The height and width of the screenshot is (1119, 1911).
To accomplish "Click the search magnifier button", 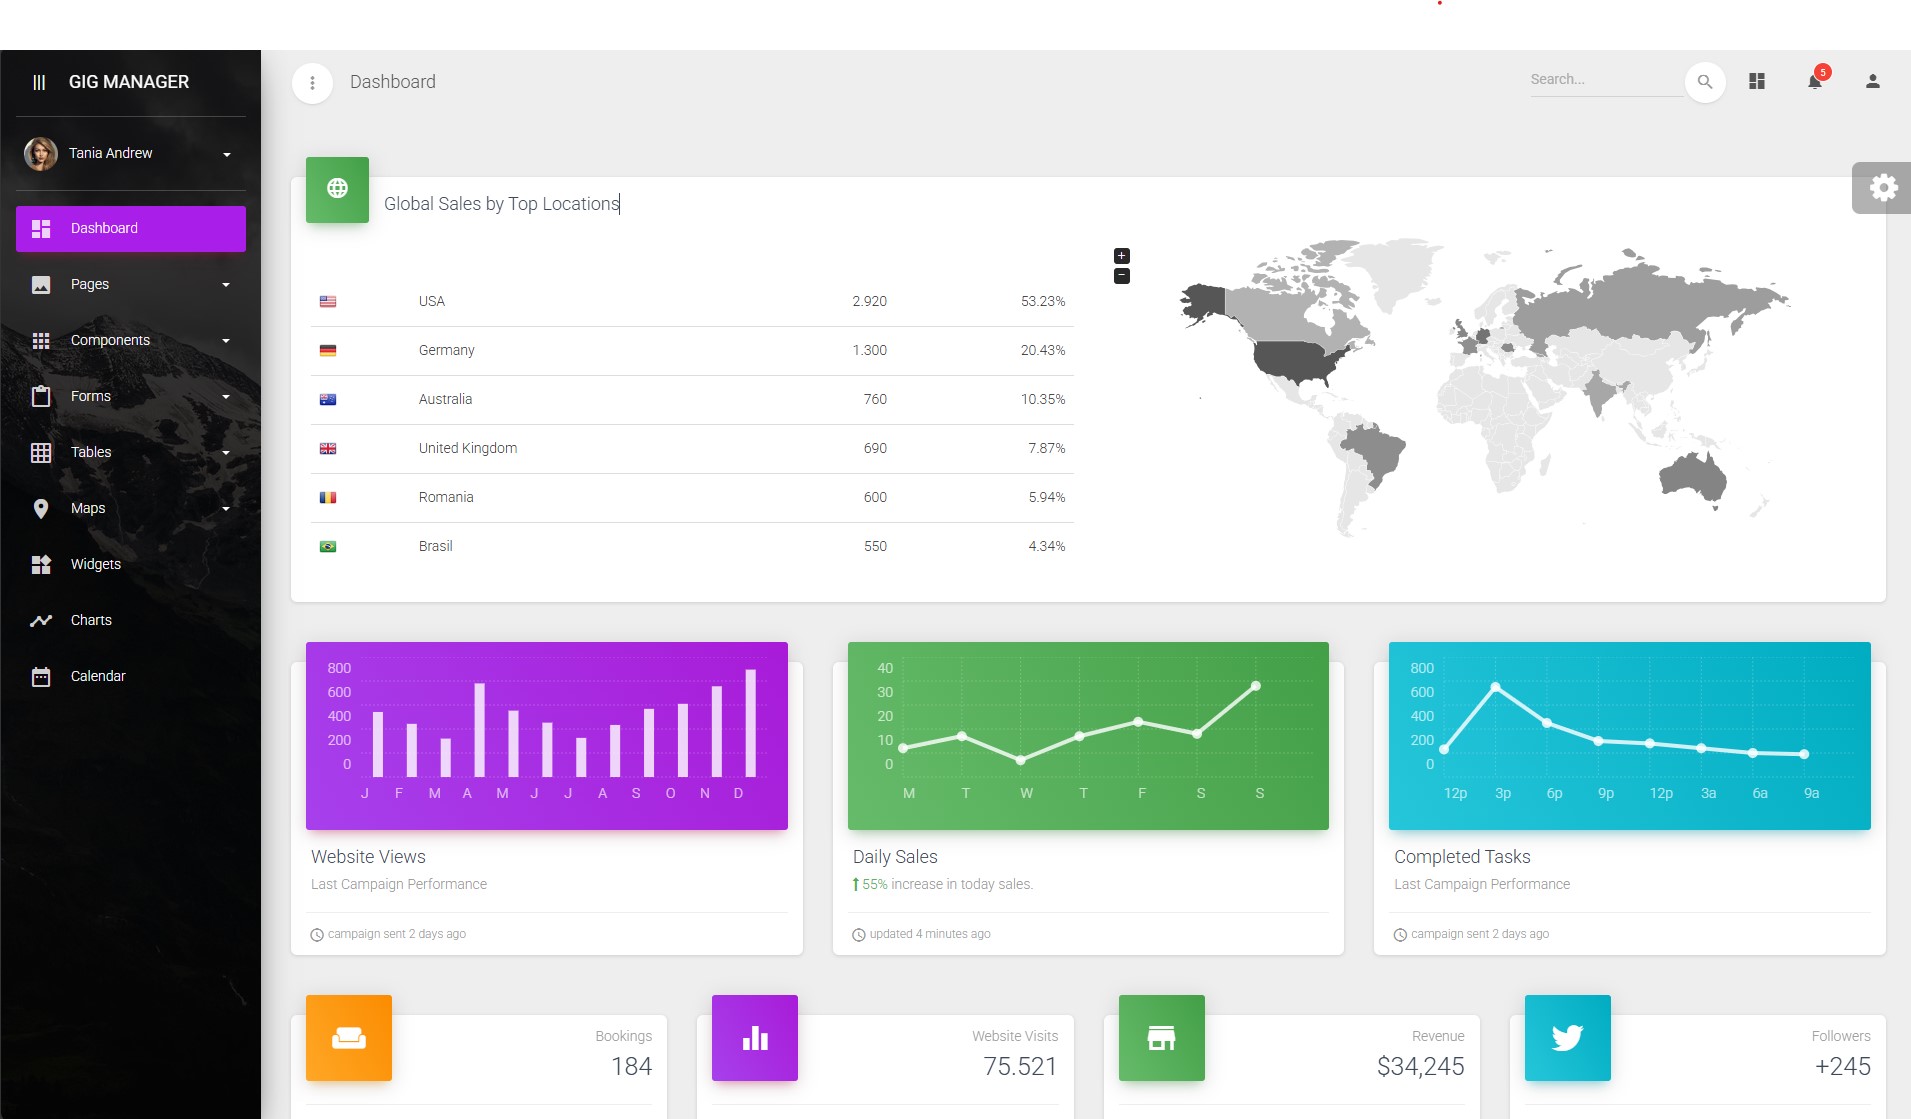I will (1705, 82).
